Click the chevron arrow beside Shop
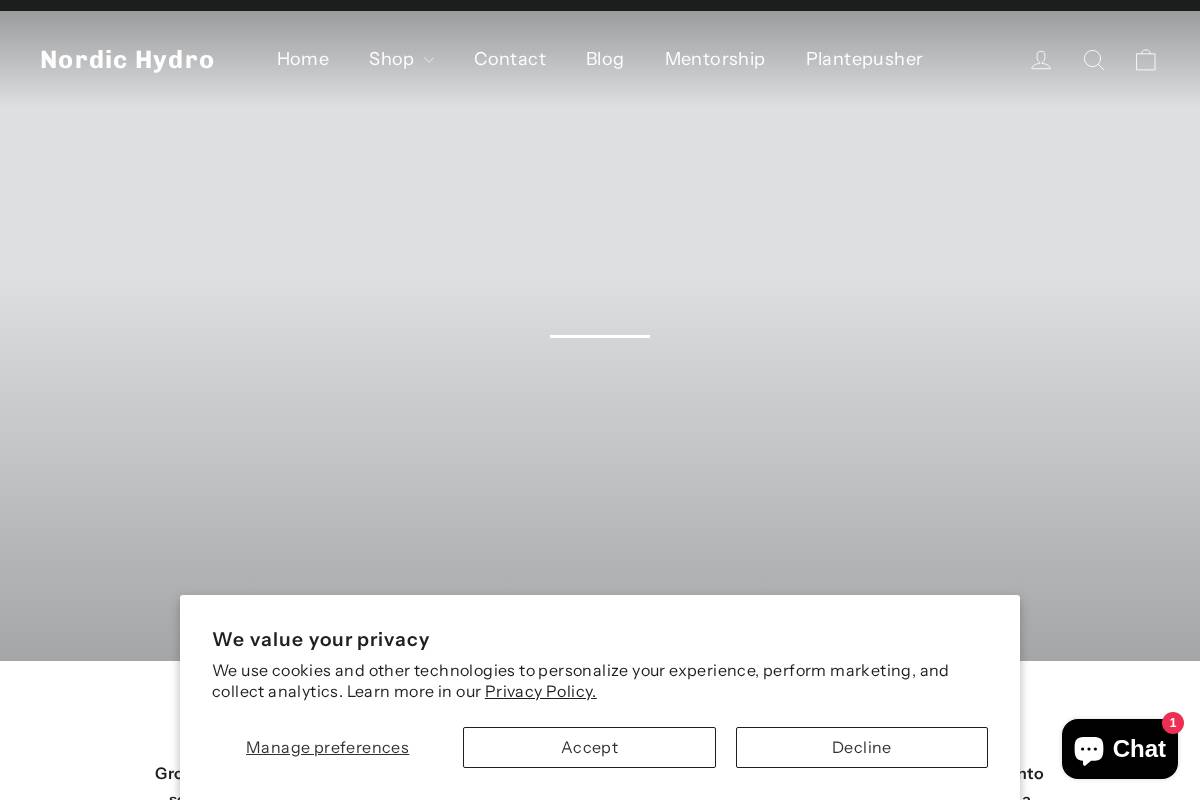The width and height of the screenshot is (1200, 800). pyautogui.click(x=429, y=60)
